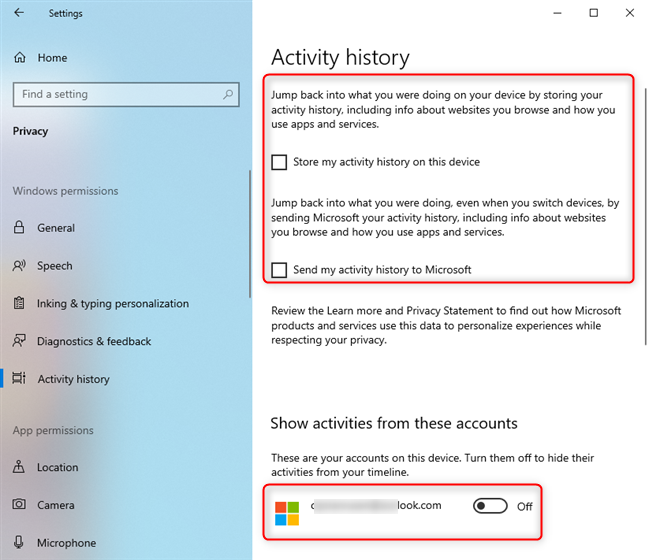Screen dimensions: 648x560
Task: Click App permissions group label
Action: [x=53, y=430]
